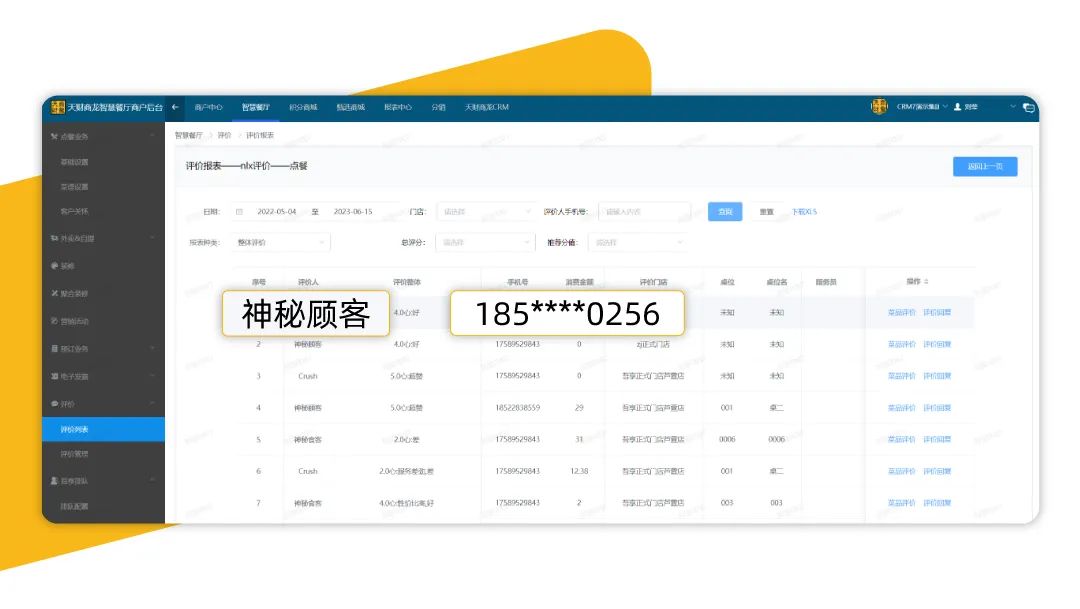The width and height of the screenshot is (1080, 609).
Task: Open the 报表种类 dropdown showing 整体评价
Action: pos(280,242)
